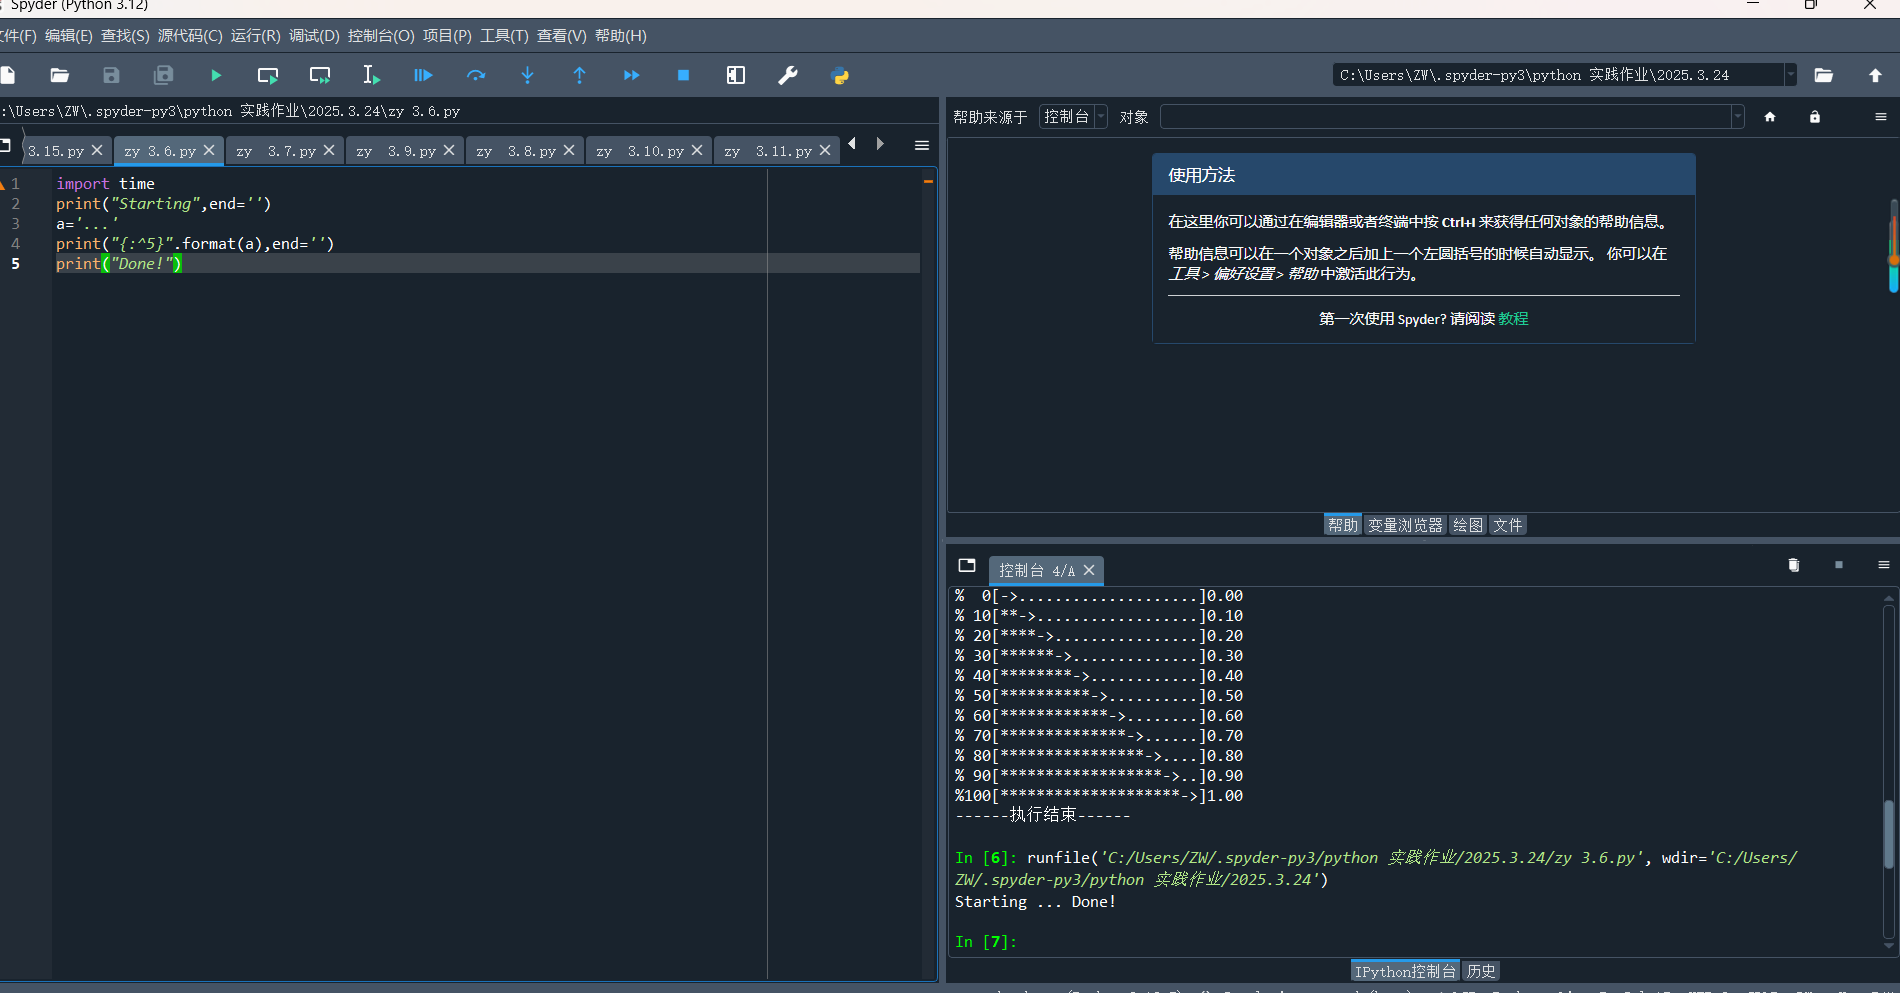
Task: Click the In [7]: console prompt
Action: click(x=986, y=941)
